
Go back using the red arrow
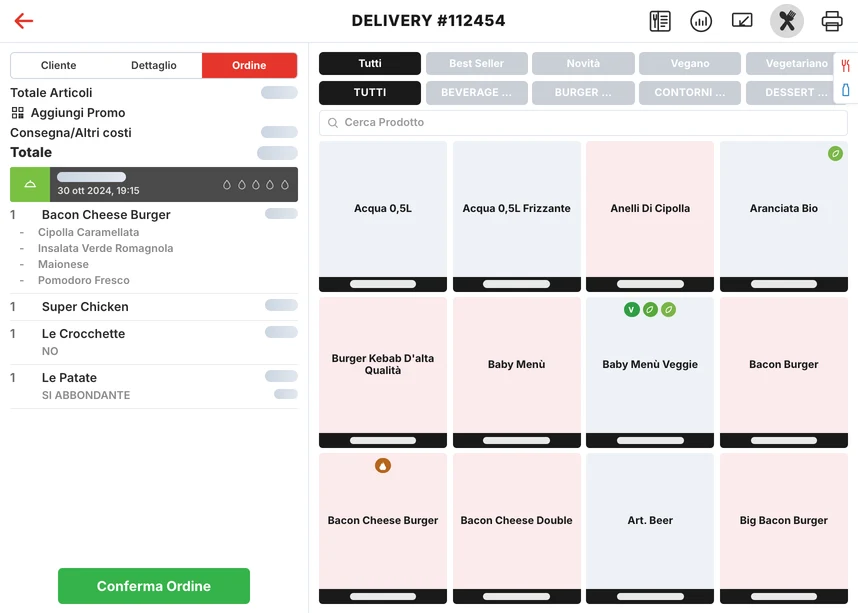pos(24,21)
